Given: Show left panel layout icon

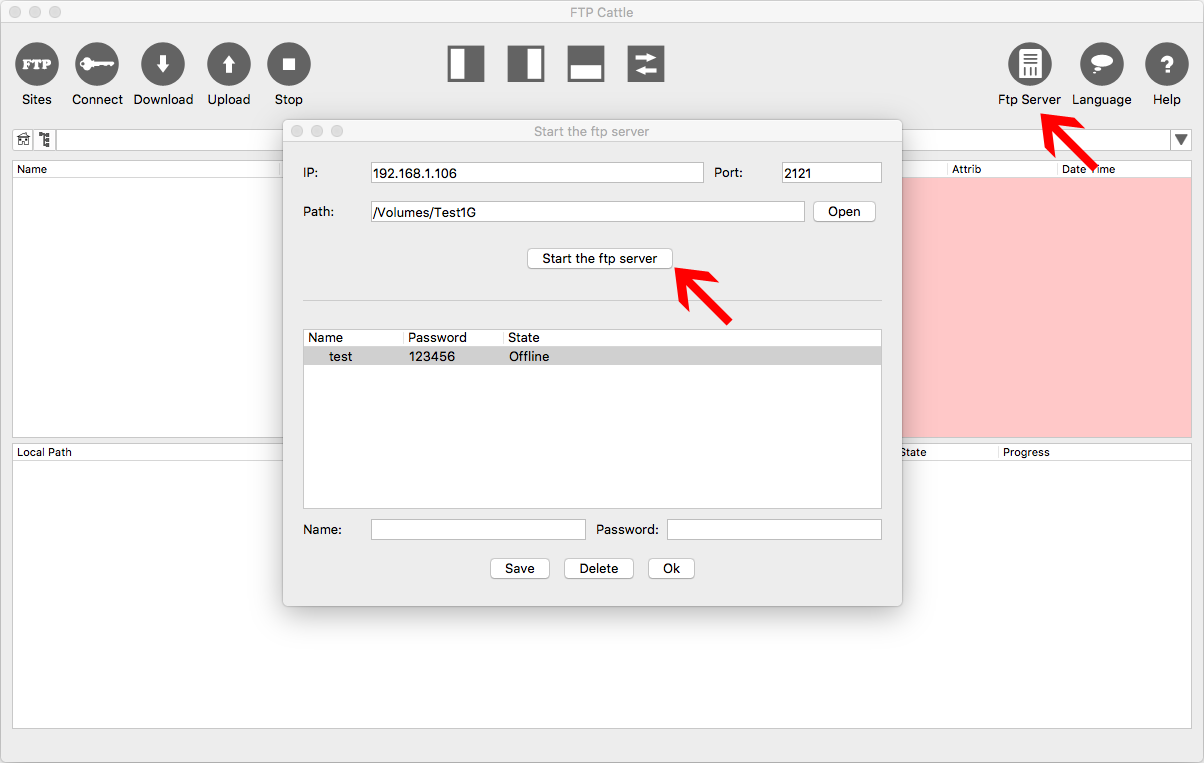Looking at the screenshot, I should (x=466, y=64).
